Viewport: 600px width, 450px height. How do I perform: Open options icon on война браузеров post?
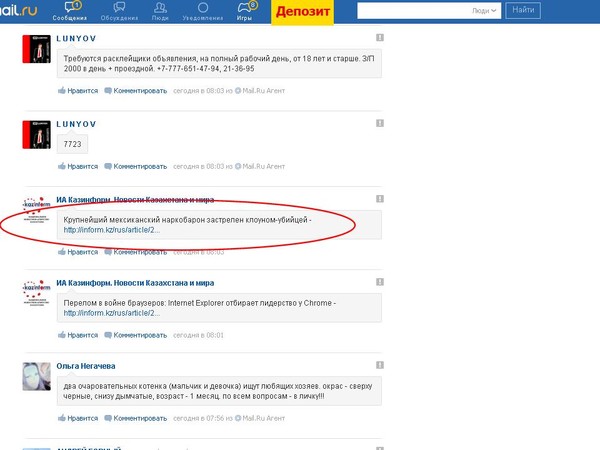[x=380, y=282]
